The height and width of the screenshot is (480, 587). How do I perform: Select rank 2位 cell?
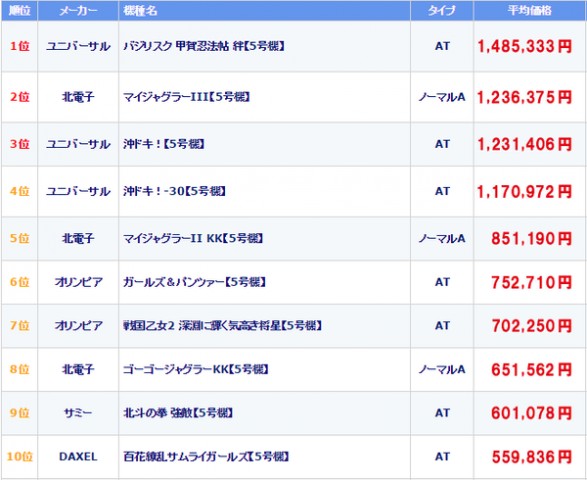pos(19,97)
